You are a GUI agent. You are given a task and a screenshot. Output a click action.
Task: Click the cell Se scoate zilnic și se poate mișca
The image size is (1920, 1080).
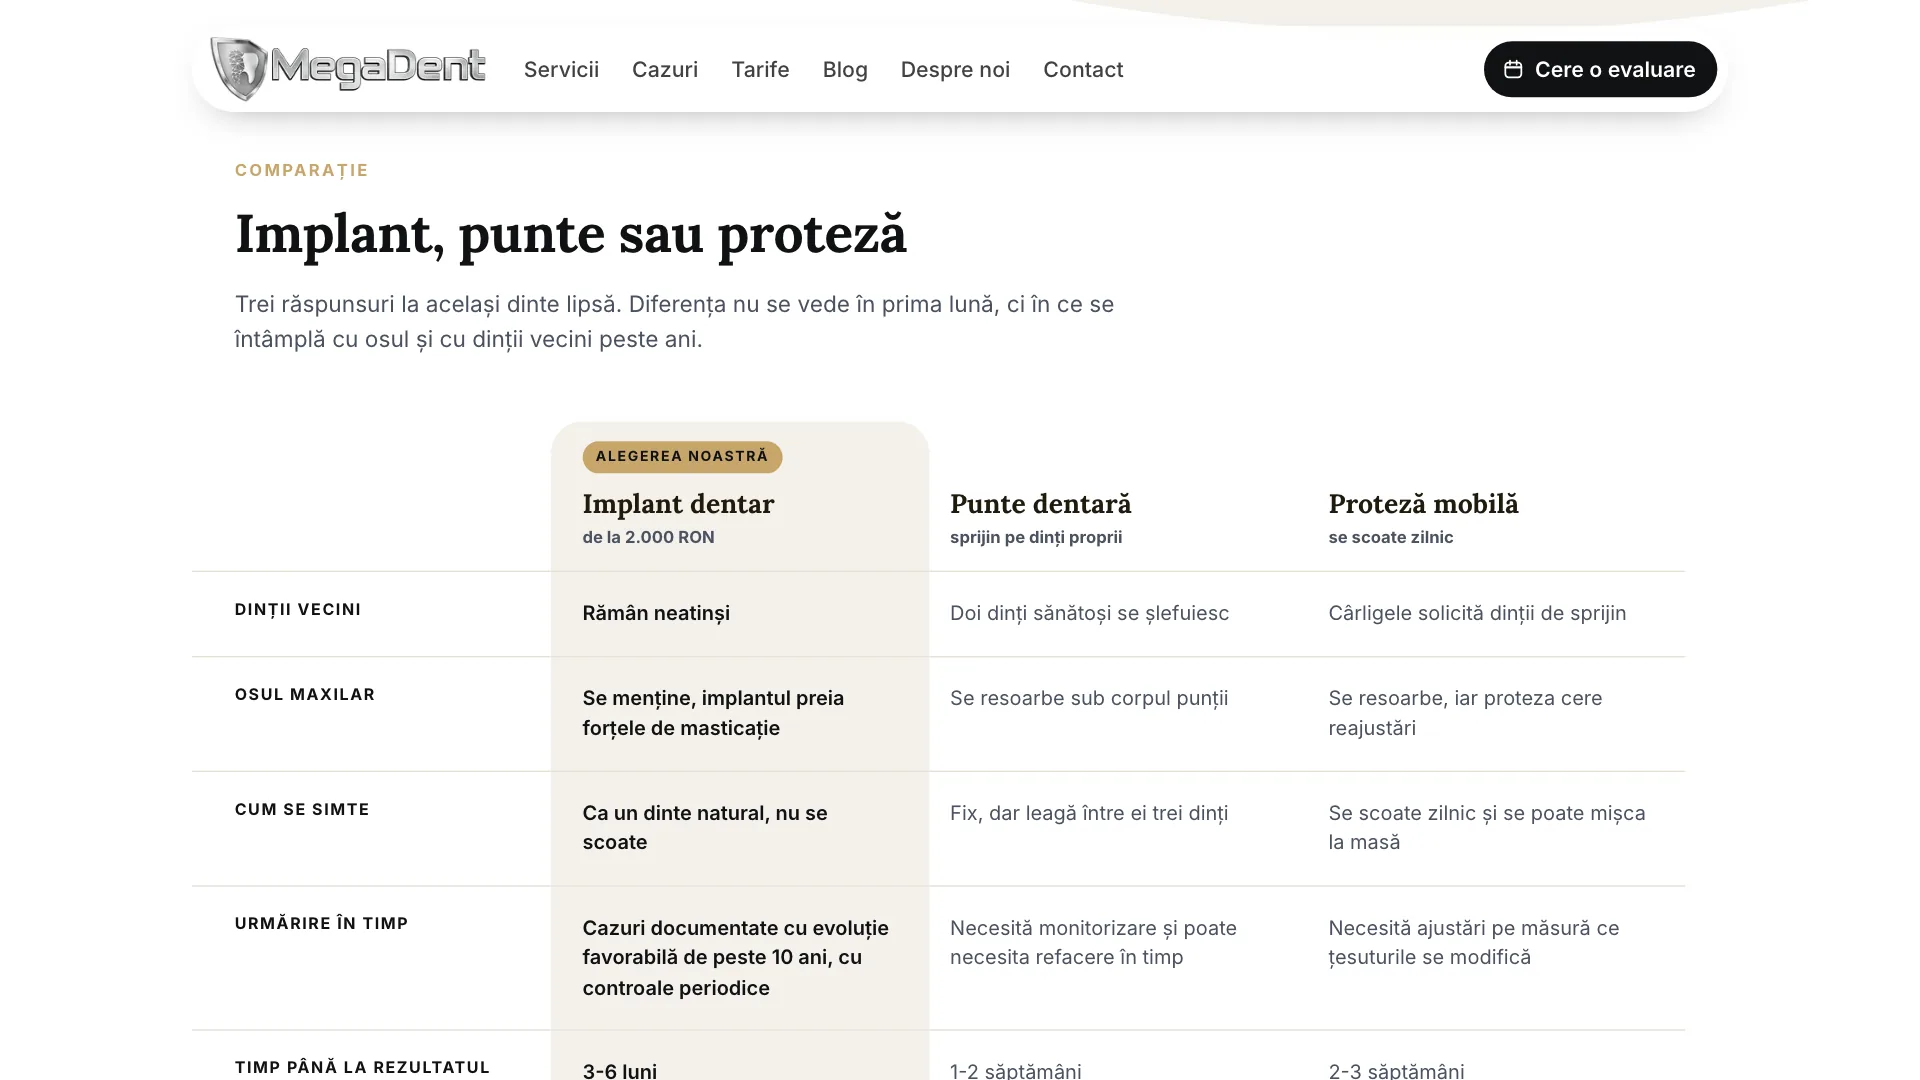coord(1487,827)
